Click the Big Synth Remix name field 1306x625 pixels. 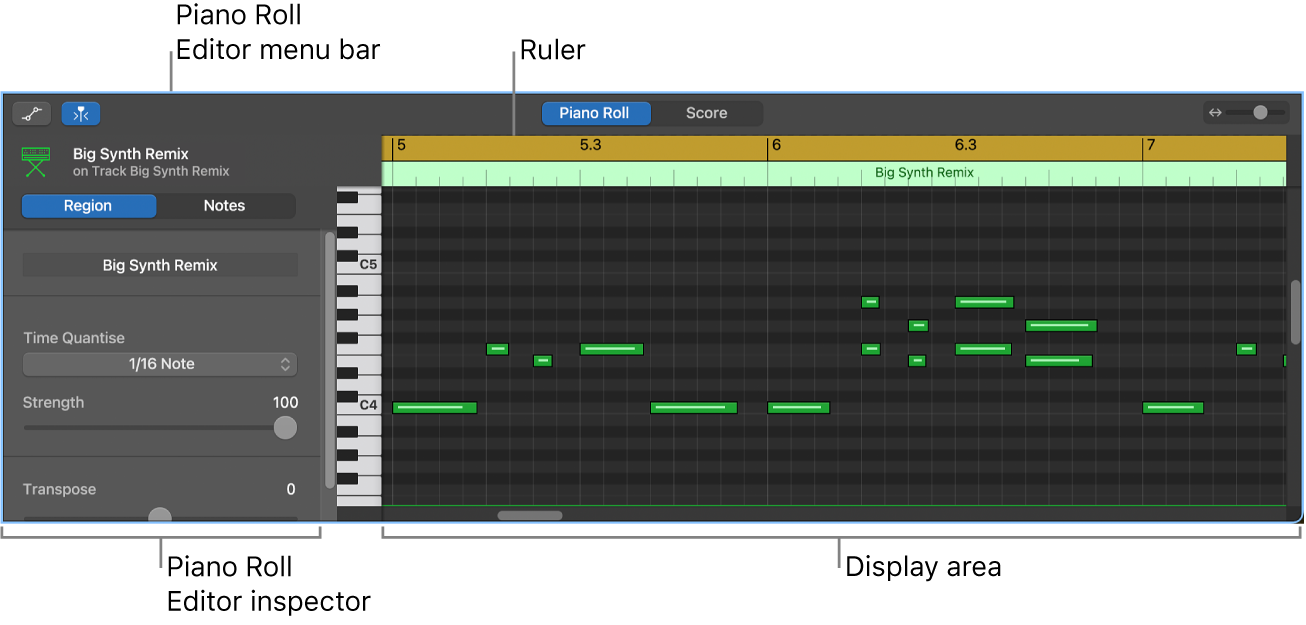click(160, 265)
